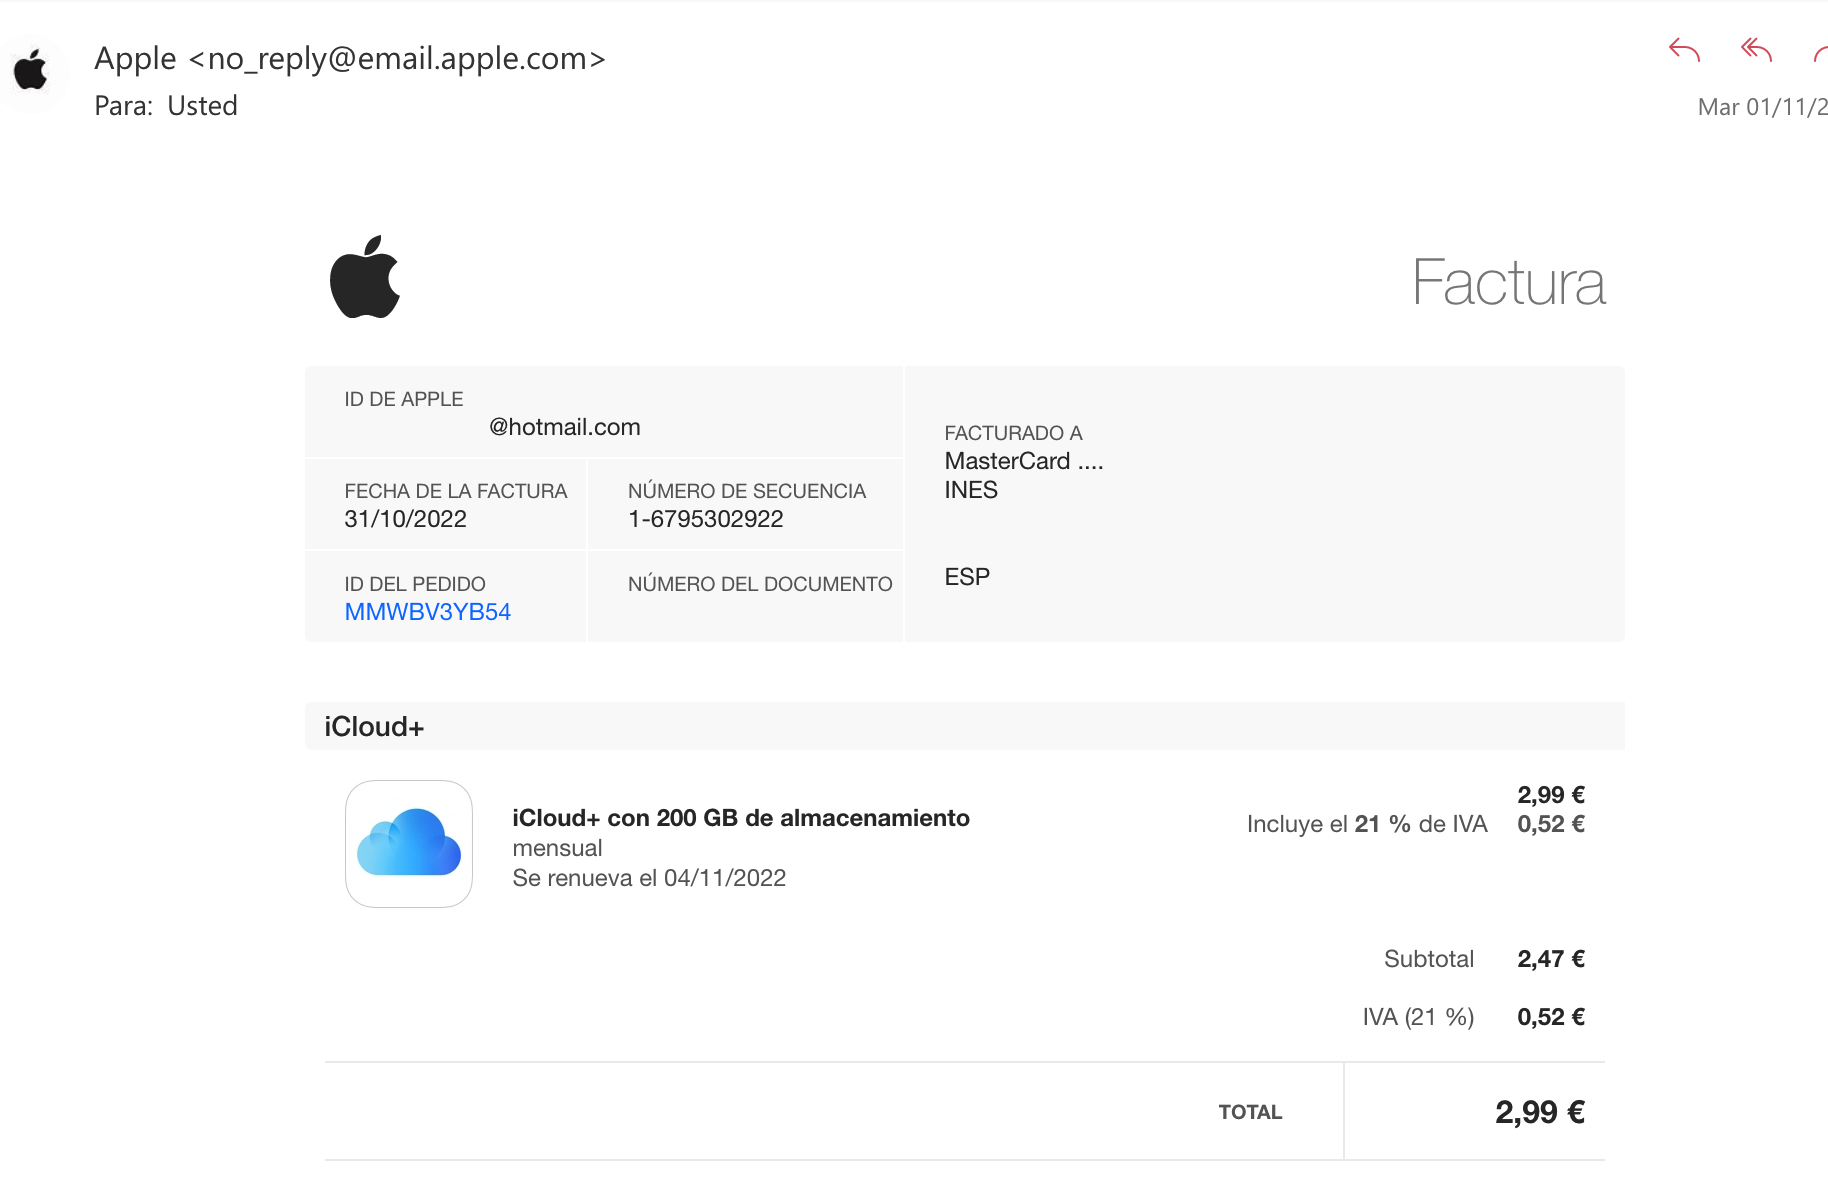1828x1192 pixels.
Task: Click renewal text "Se renueva el 04/11/2022"
Action: click(648, 878)
